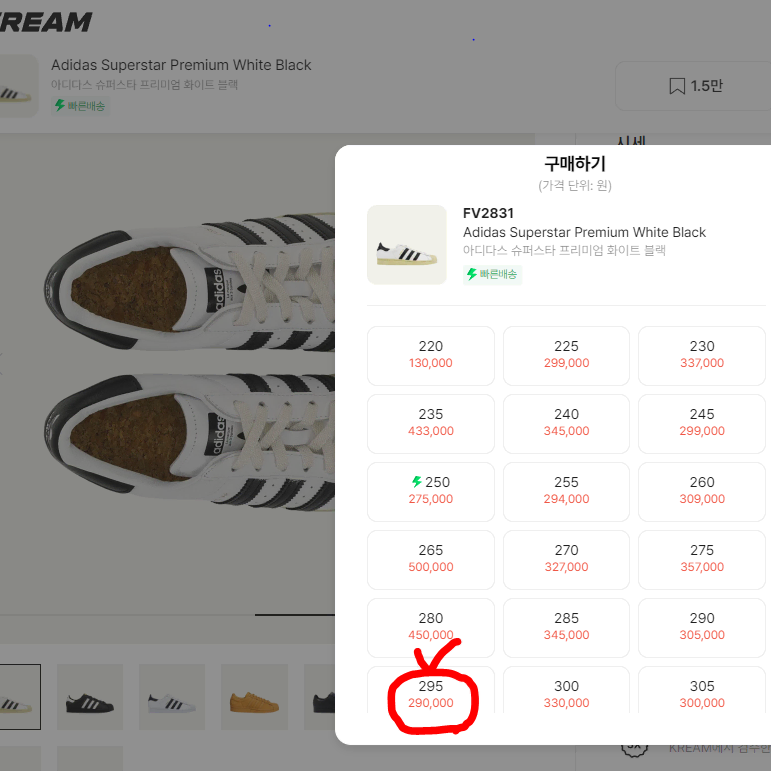Click the 빠른배송 badge under the header title
Image resolution: width=771 pixels, height=771 pixels.
click(x=80, y=106)
